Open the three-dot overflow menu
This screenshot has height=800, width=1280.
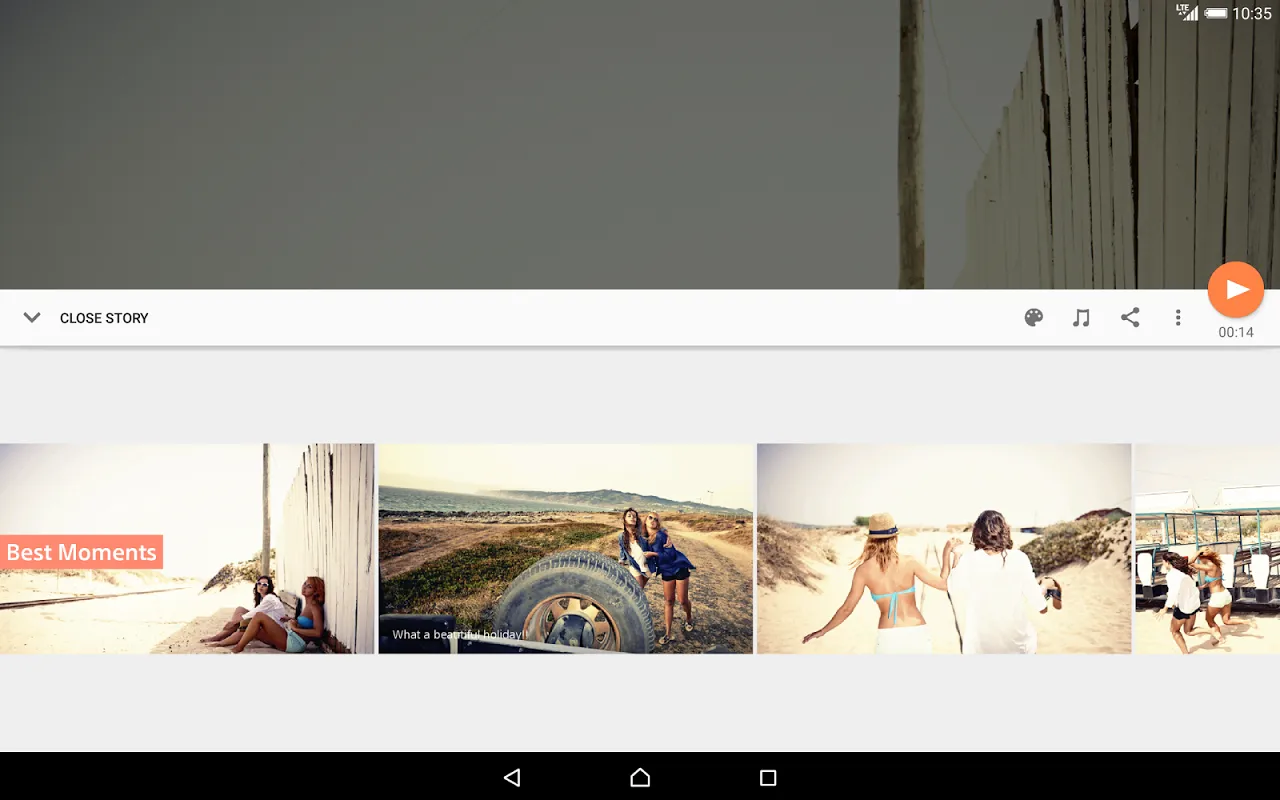coord(1178,318)
